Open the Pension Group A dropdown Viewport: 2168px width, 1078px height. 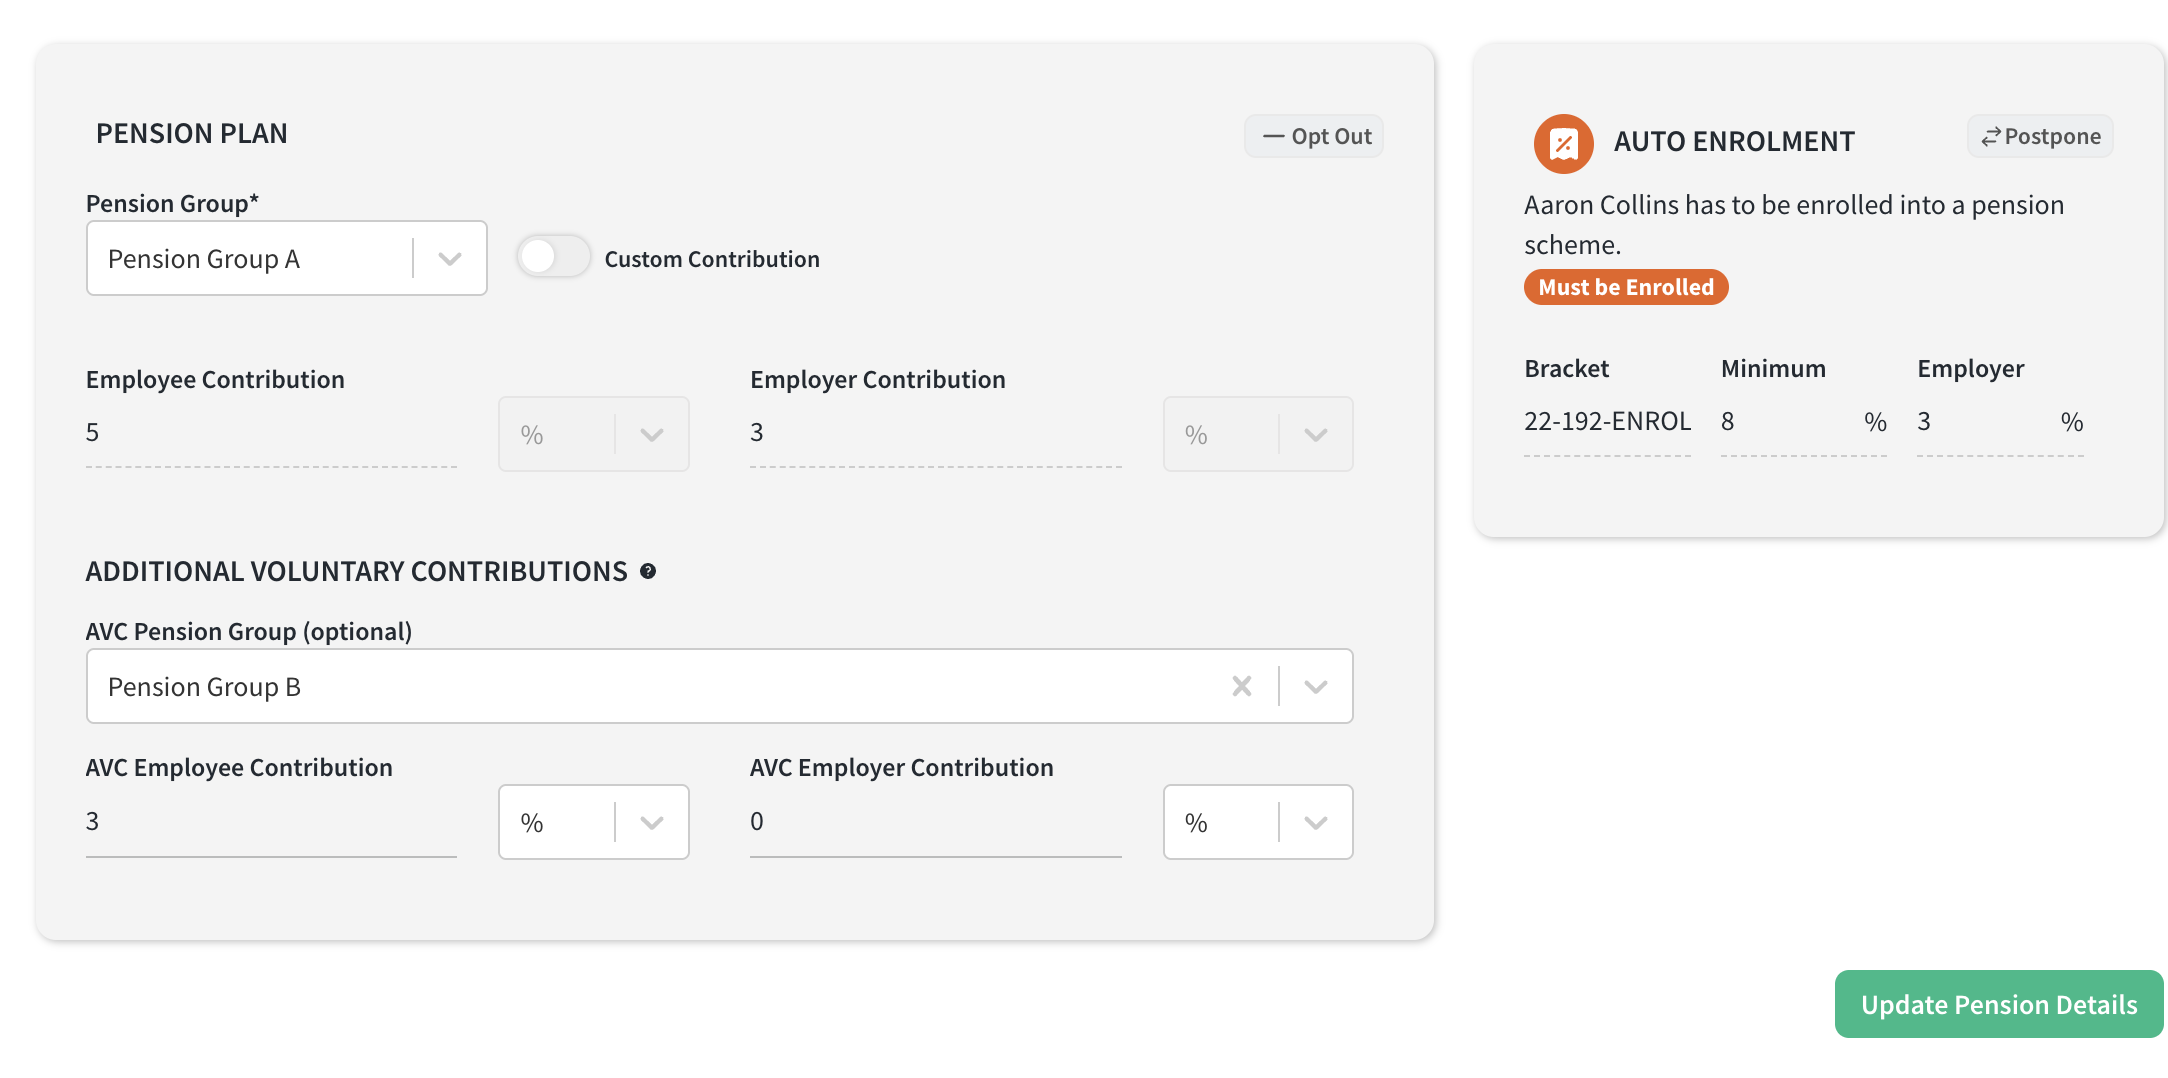click(x=286, y=258)
